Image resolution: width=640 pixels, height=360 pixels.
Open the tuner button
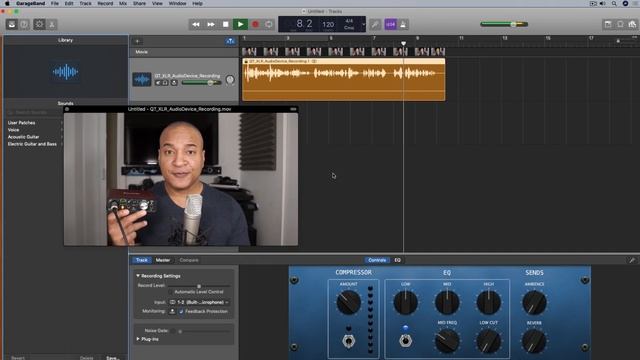pyautogui.click(x=375, y=24)
